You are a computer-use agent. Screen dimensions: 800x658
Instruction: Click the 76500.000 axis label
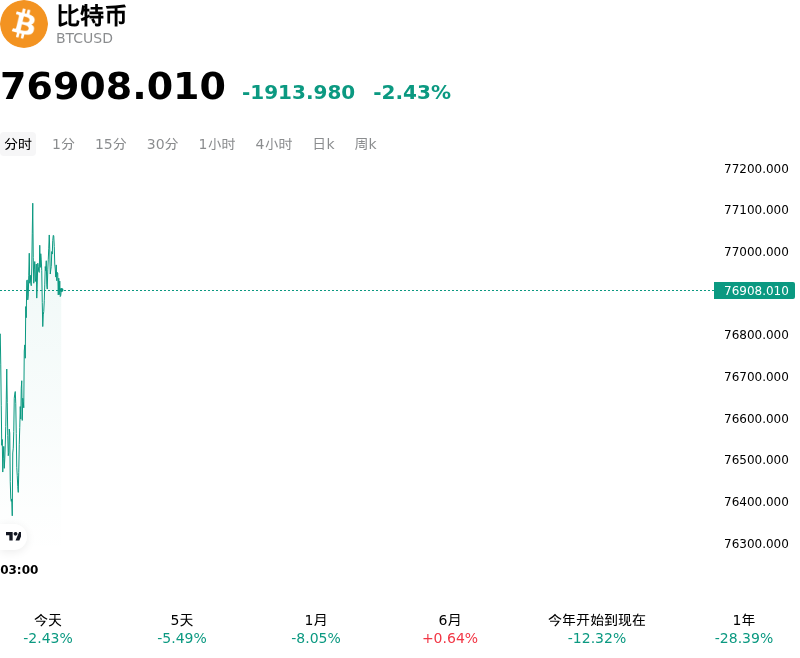pos(756,460)
